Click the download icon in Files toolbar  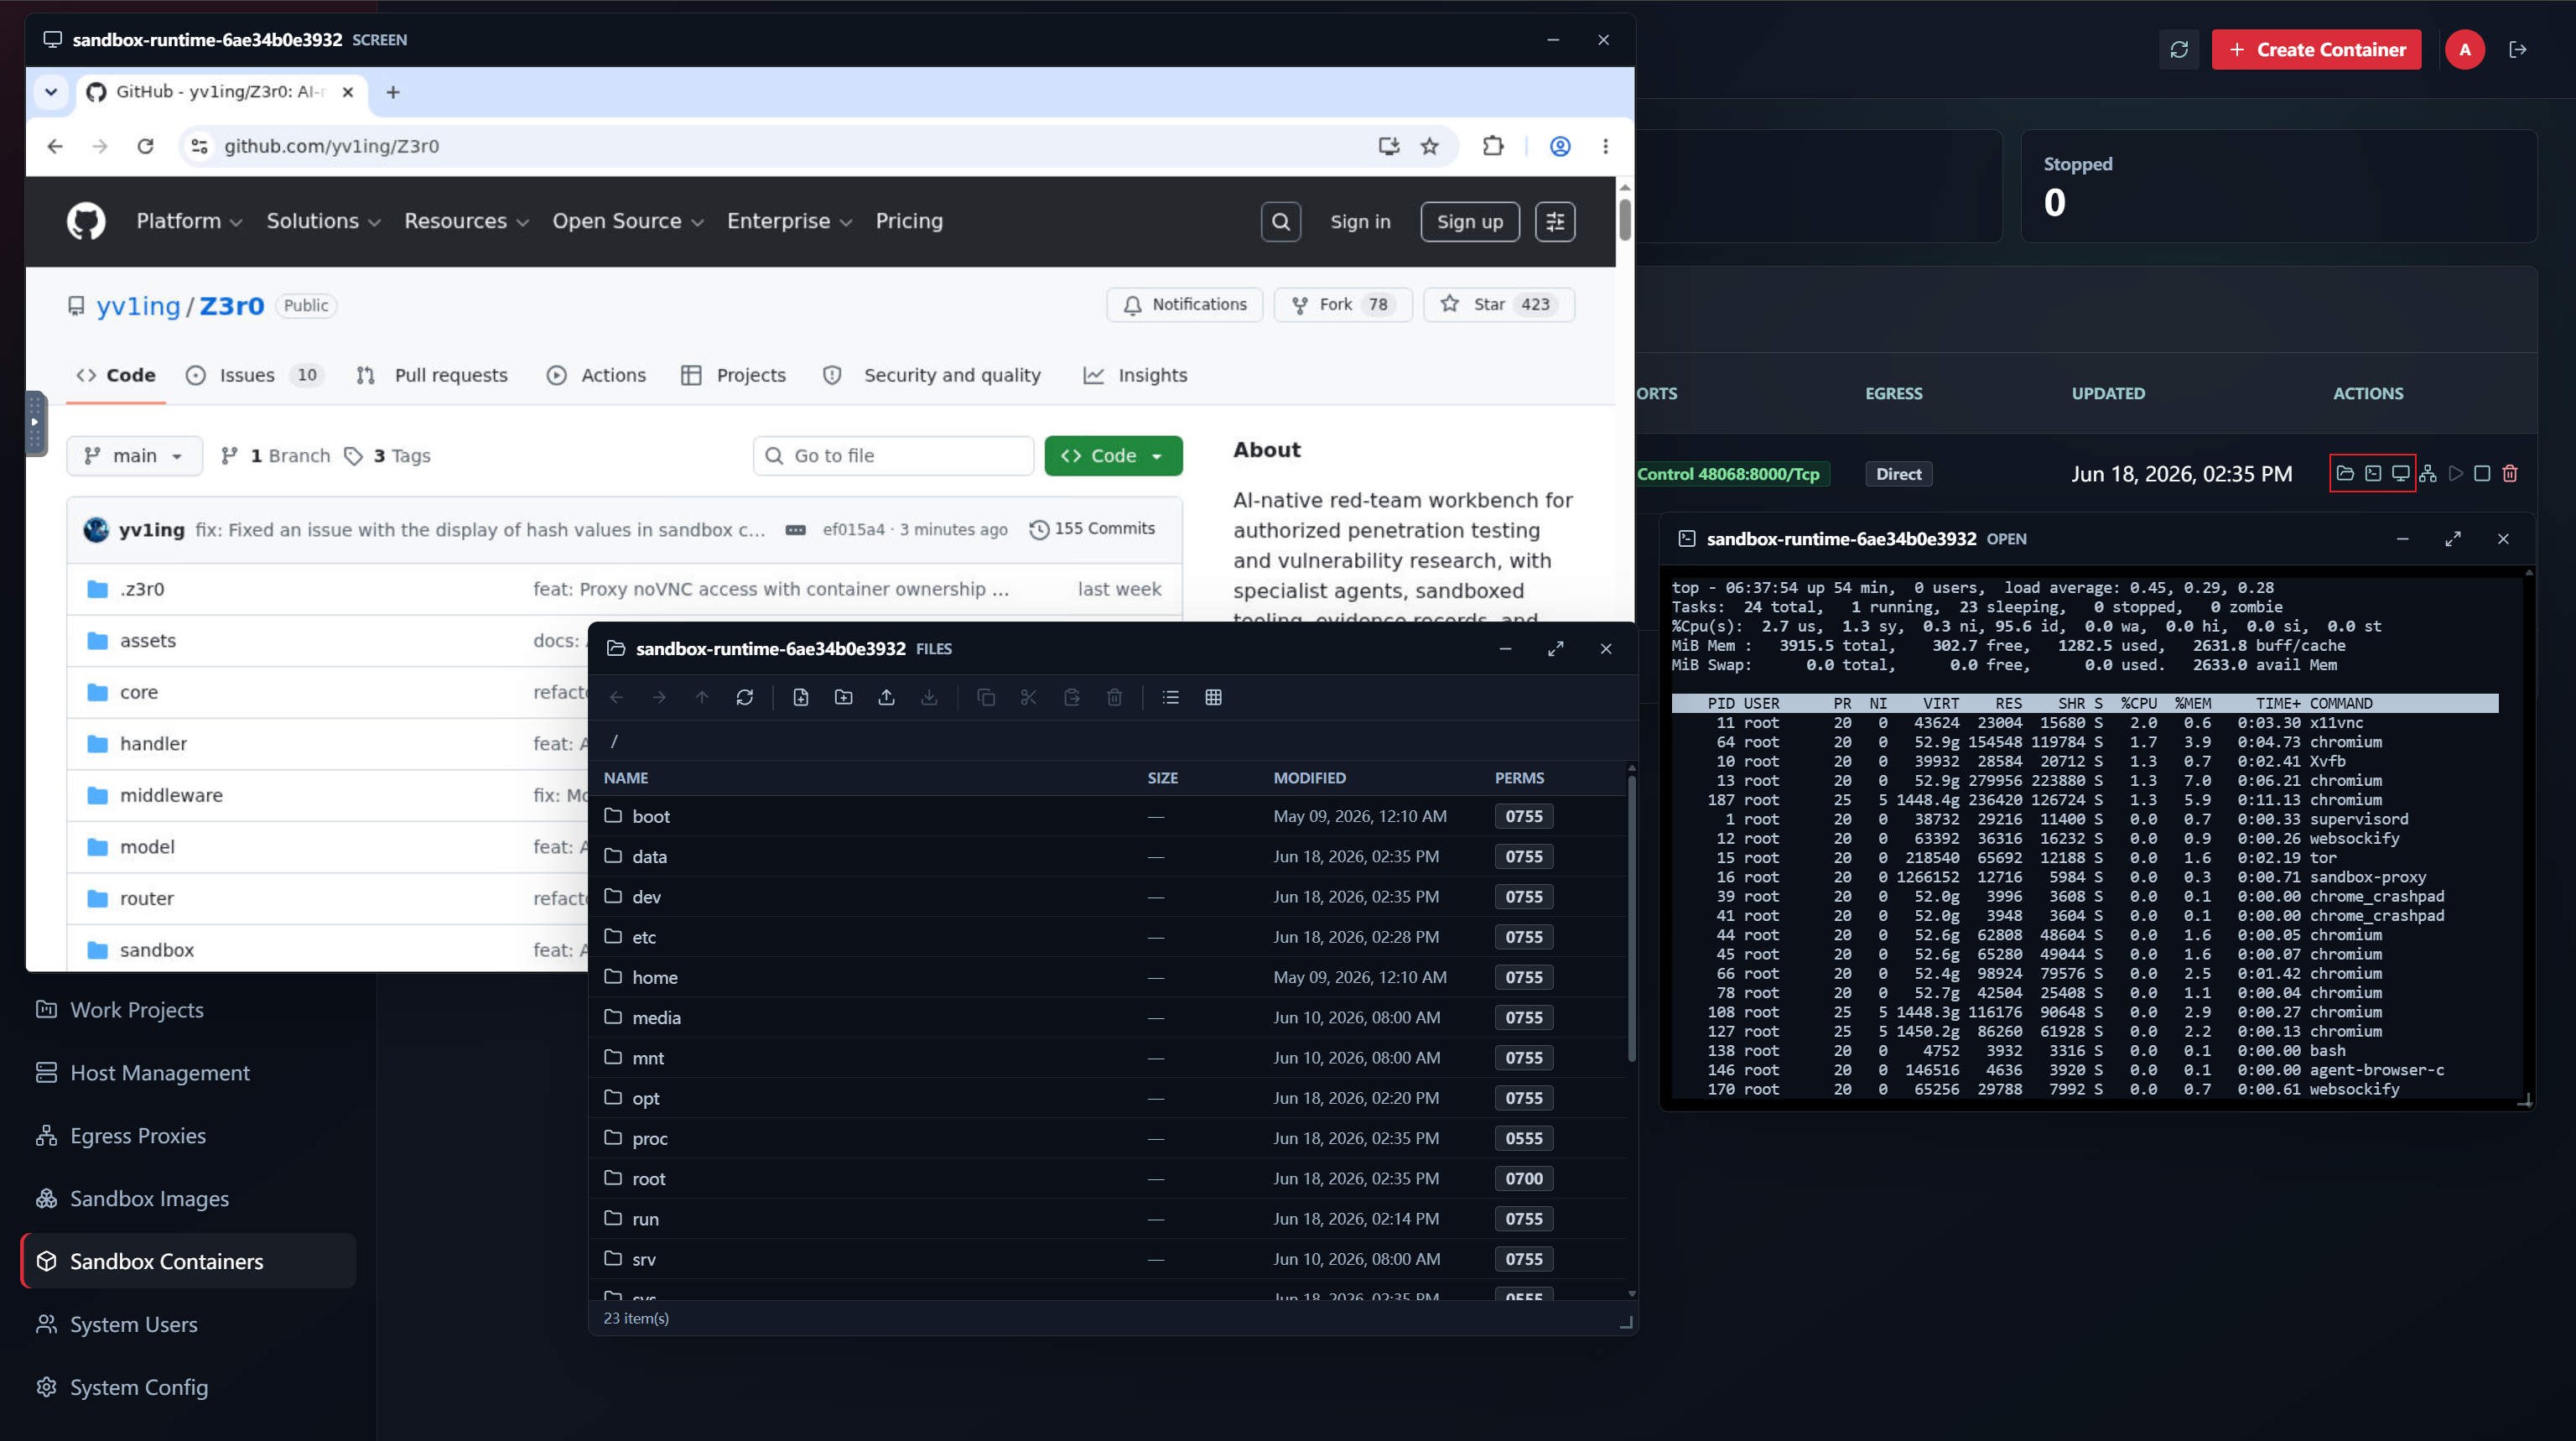pyautogui.click(x=930, y=698)
